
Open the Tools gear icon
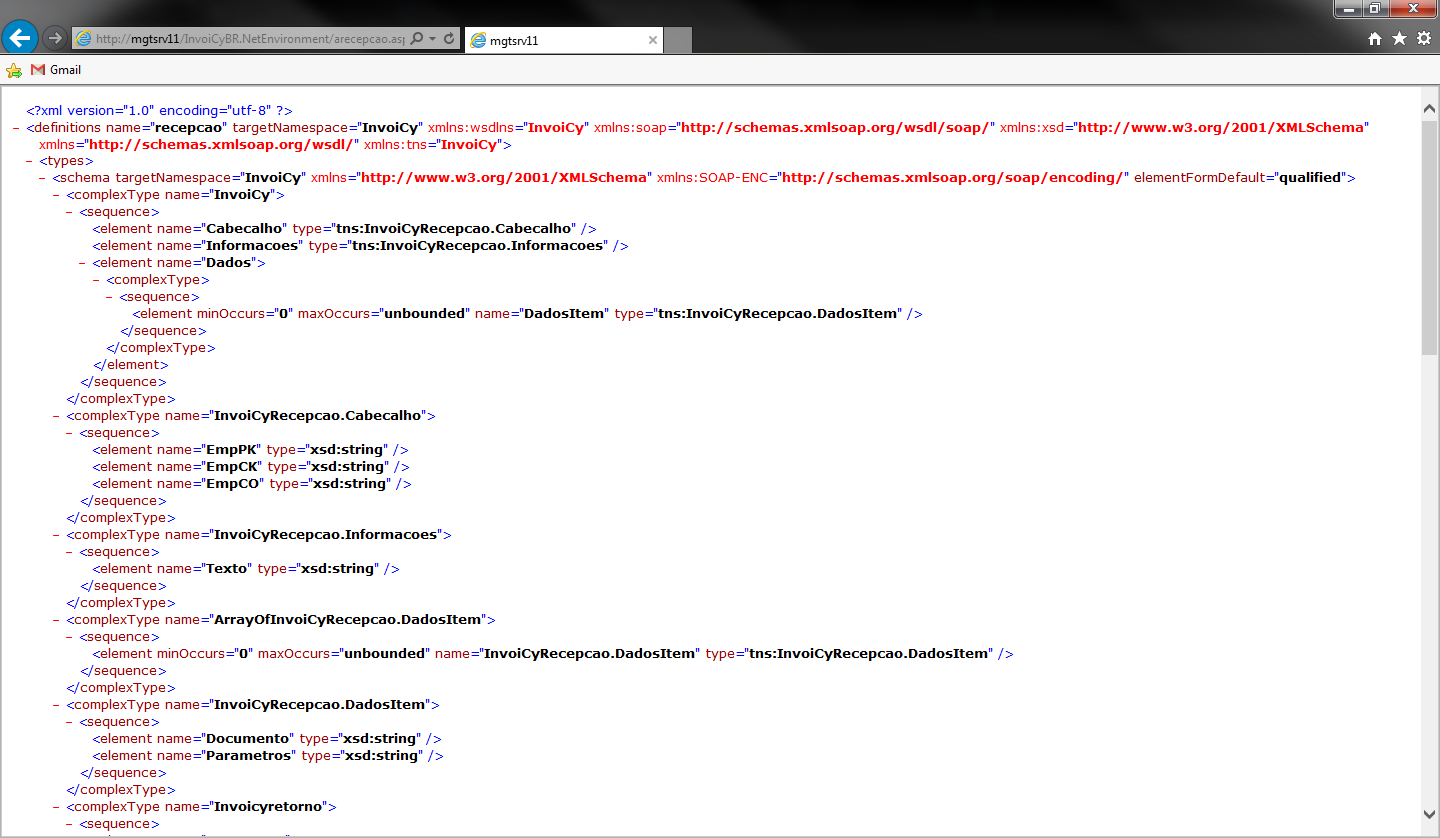pyautogui.click(x=1423, y=39)
